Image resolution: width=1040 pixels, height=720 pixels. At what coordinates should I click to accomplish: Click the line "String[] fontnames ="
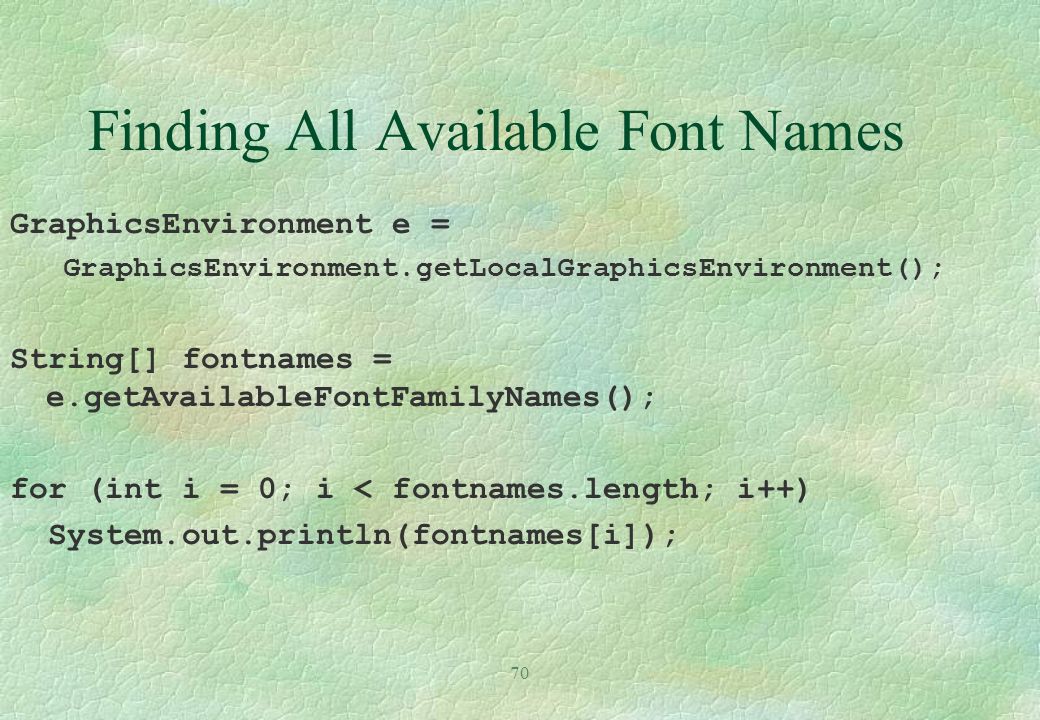(202, 360)
